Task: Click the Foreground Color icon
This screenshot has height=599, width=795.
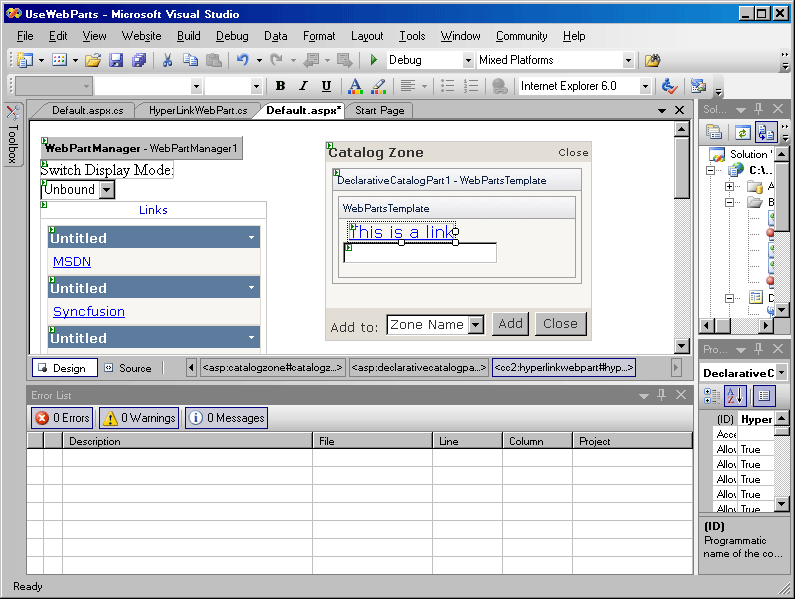Action: [x=354, y=86]
